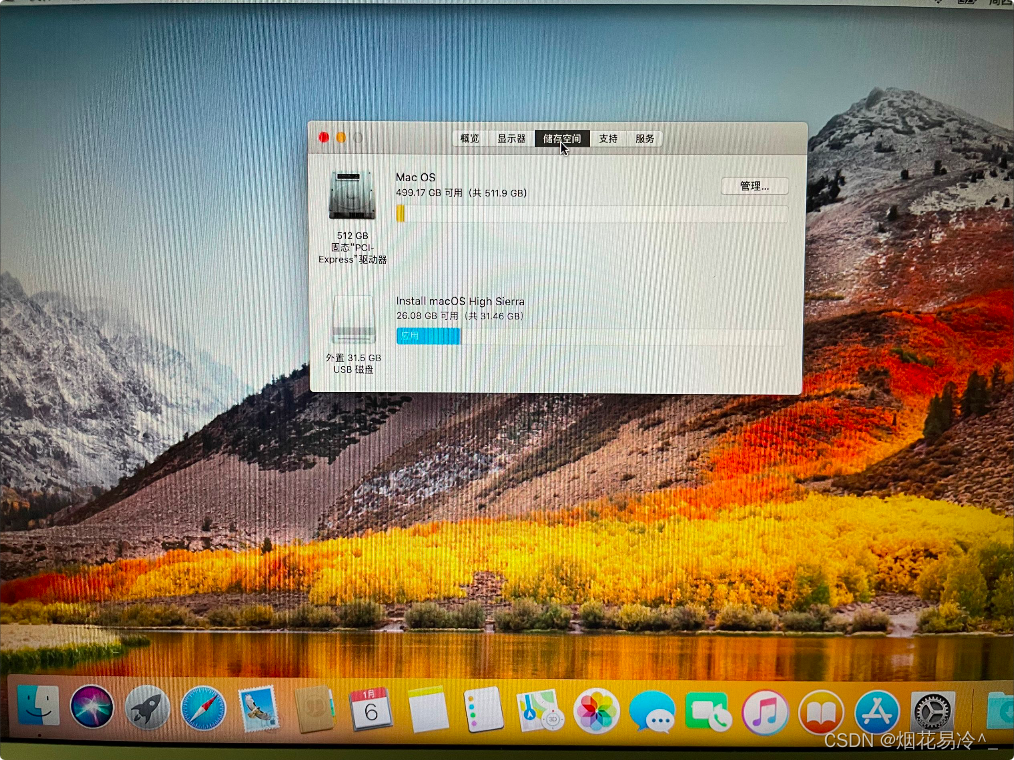The height and width of the screenshot is (760, 1014).
Task: Click the external USB disk icon
Action: tap(353, 320)
